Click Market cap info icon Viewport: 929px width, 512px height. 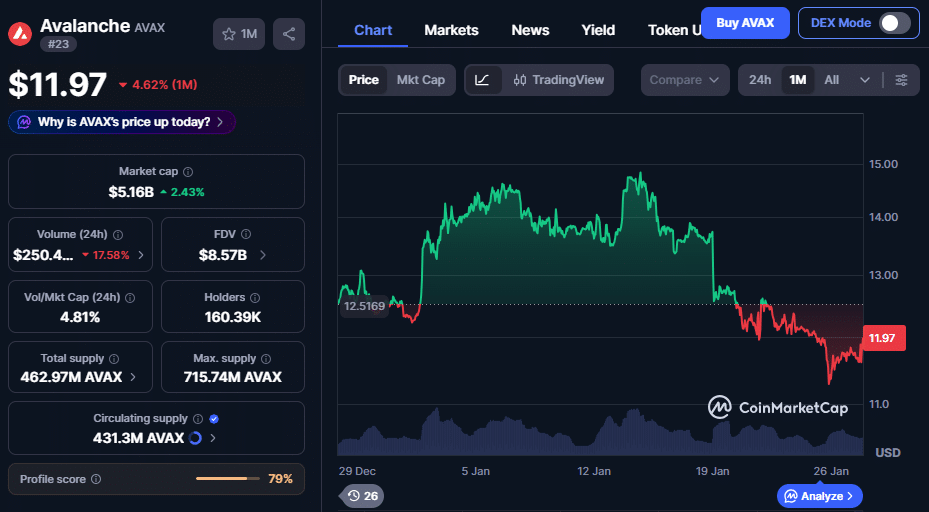(188, 172)
